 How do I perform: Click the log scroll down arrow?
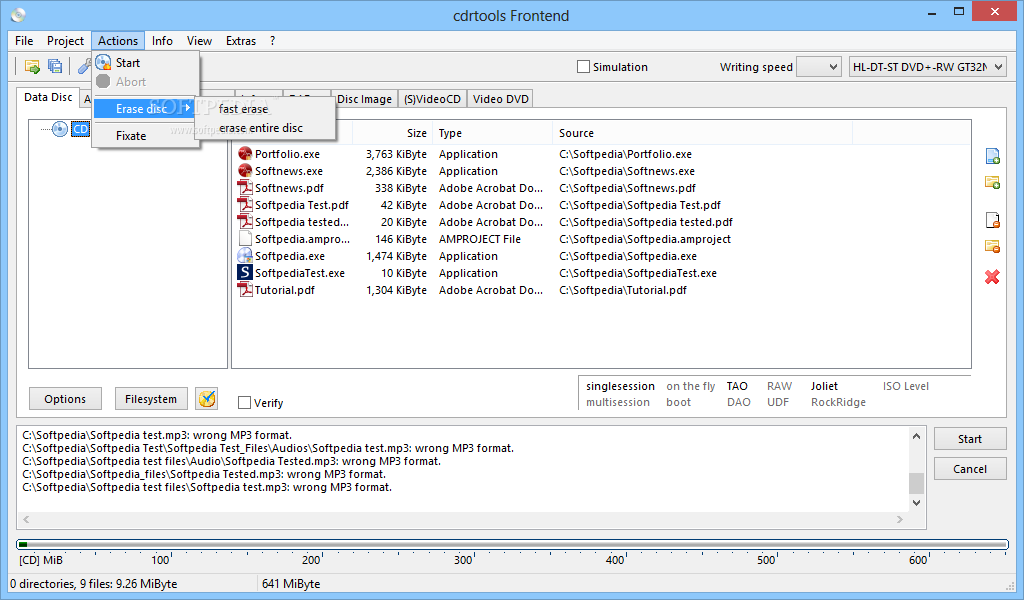click(916, 503)
